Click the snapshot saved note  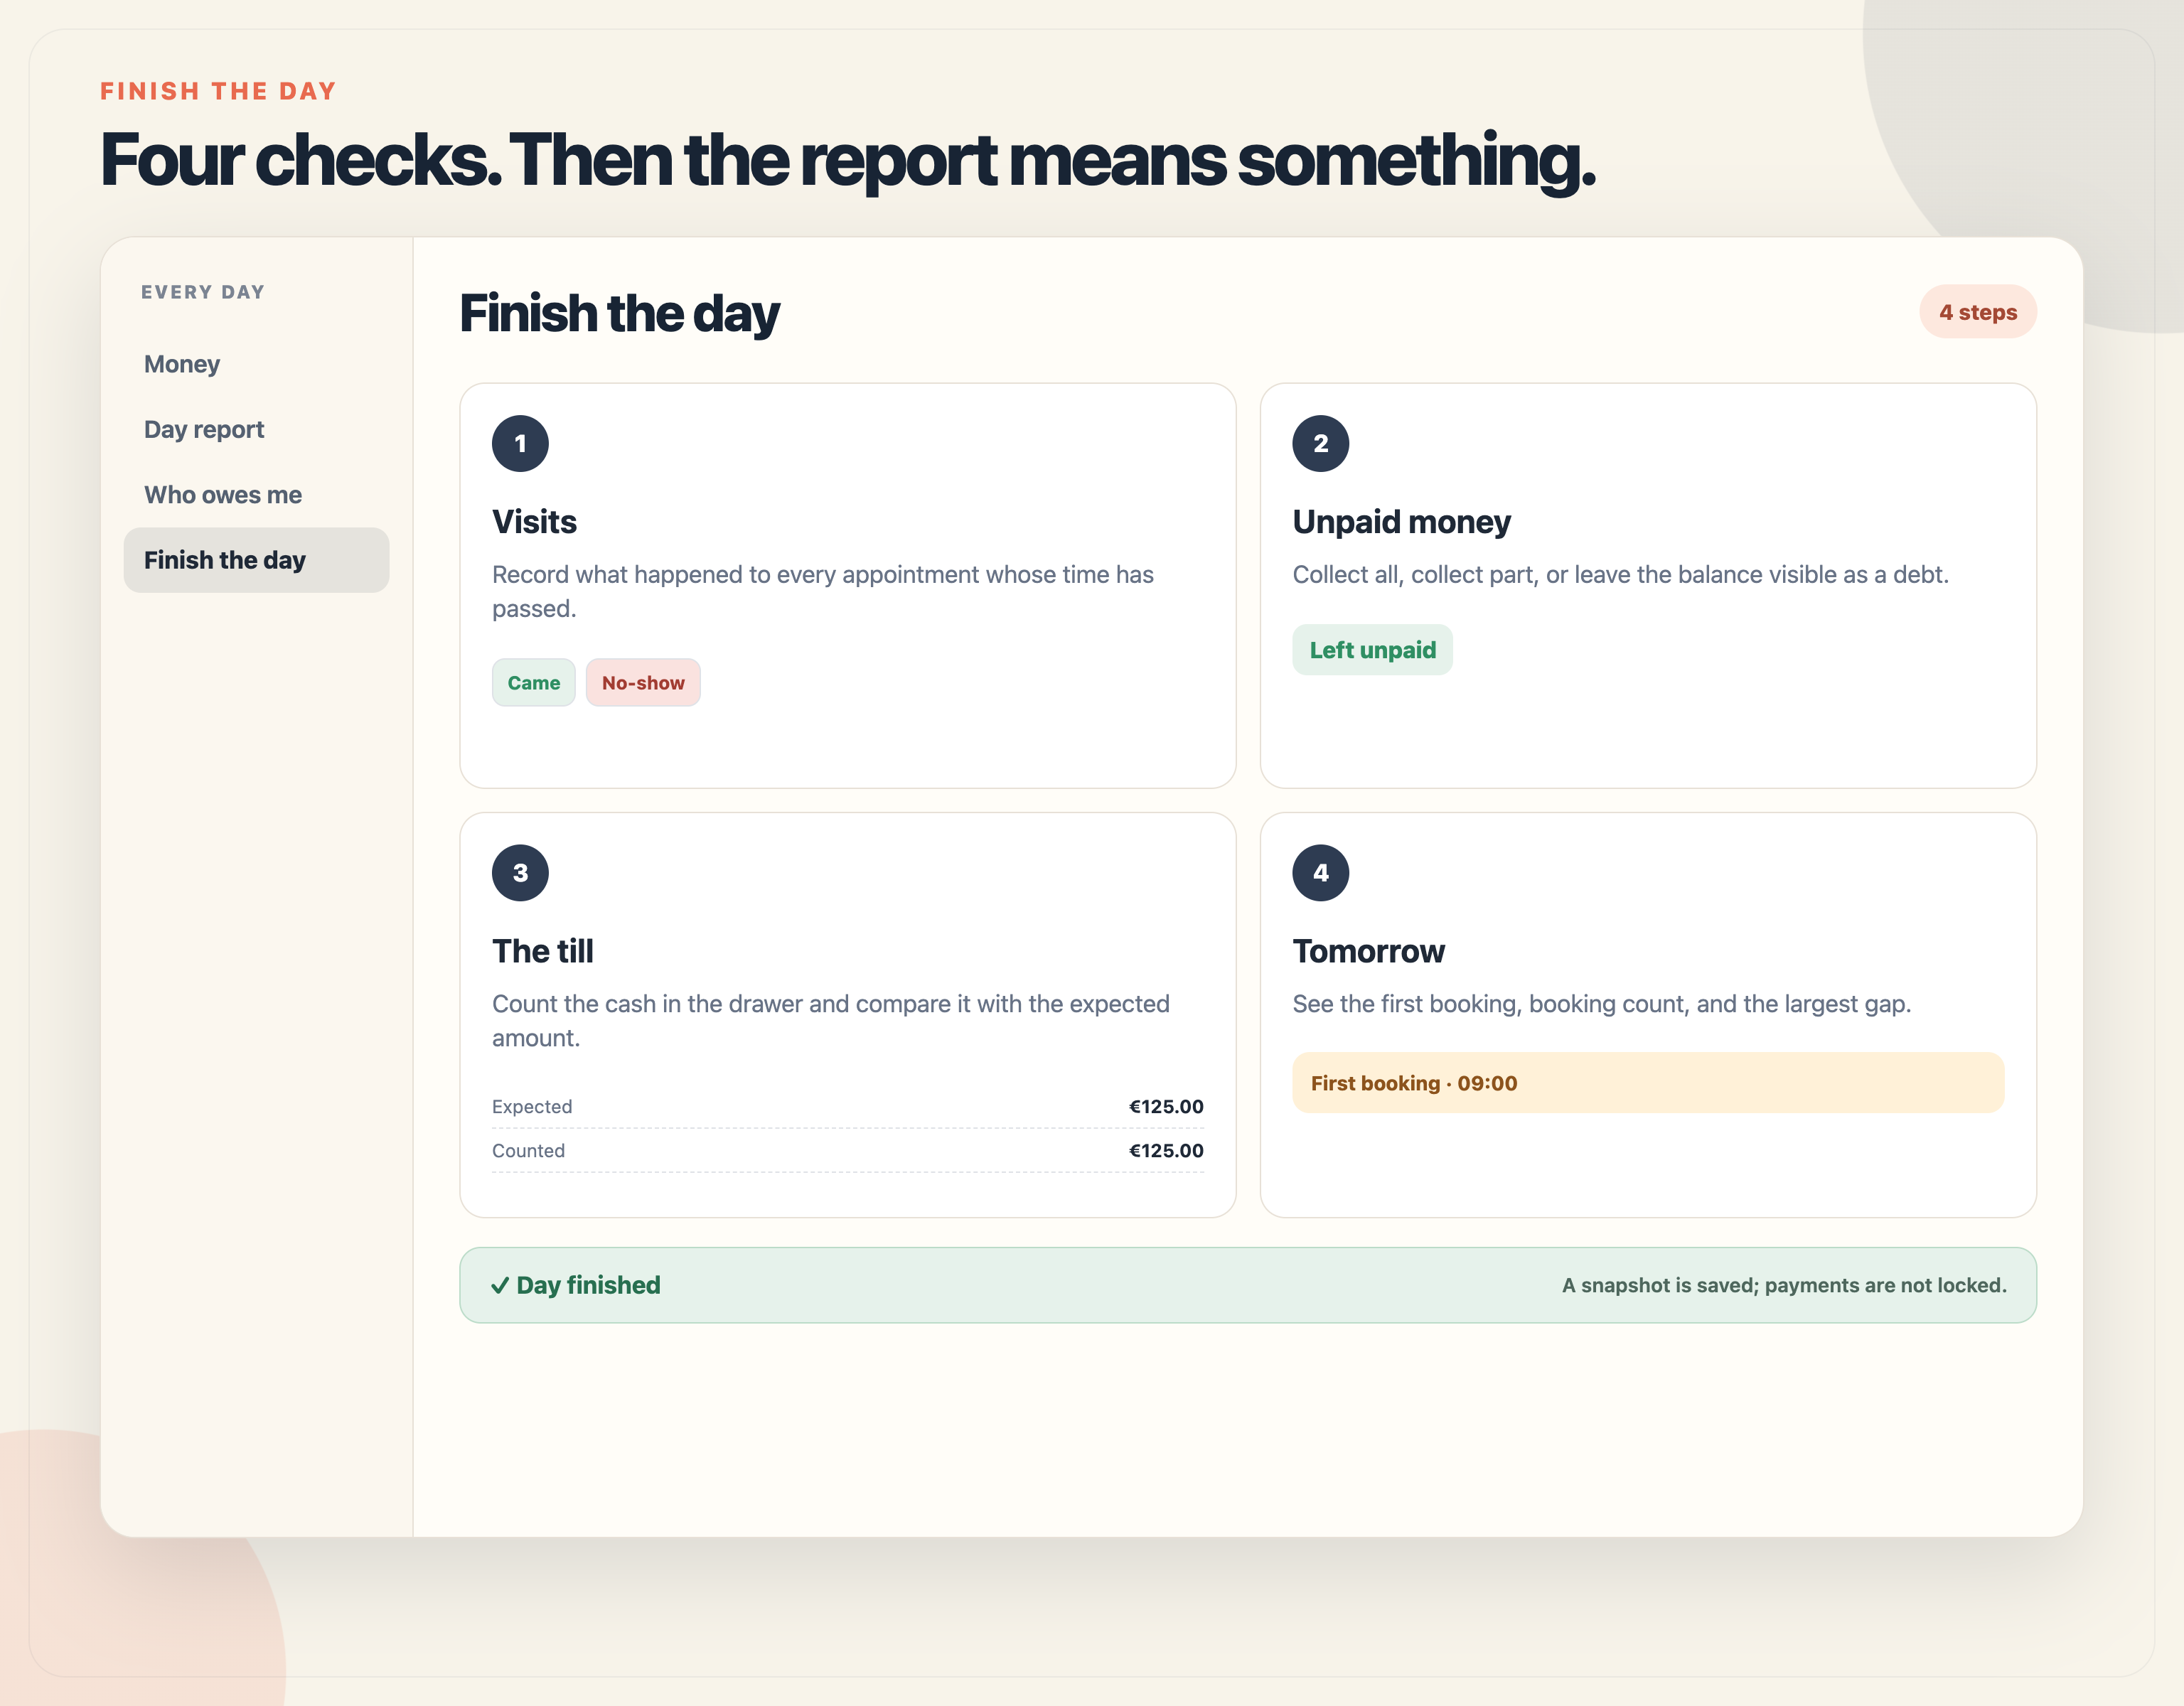click(1784, 1285)
